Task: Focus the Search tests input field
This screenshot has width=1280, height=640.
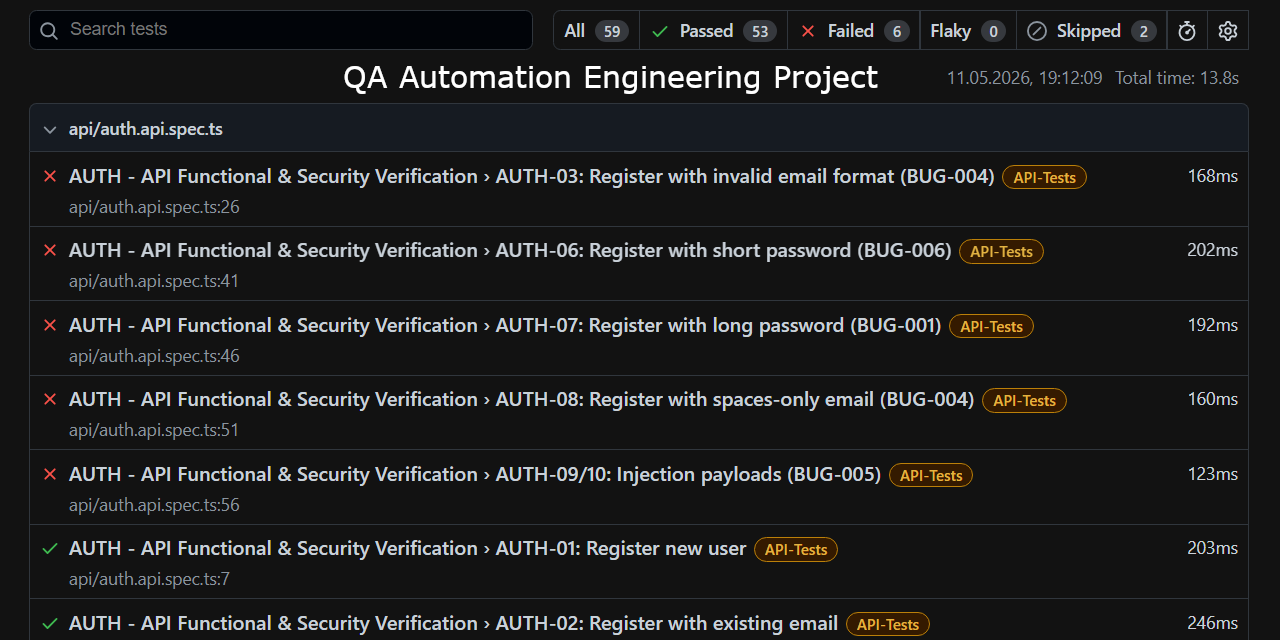Action: [x=281, y=30]
